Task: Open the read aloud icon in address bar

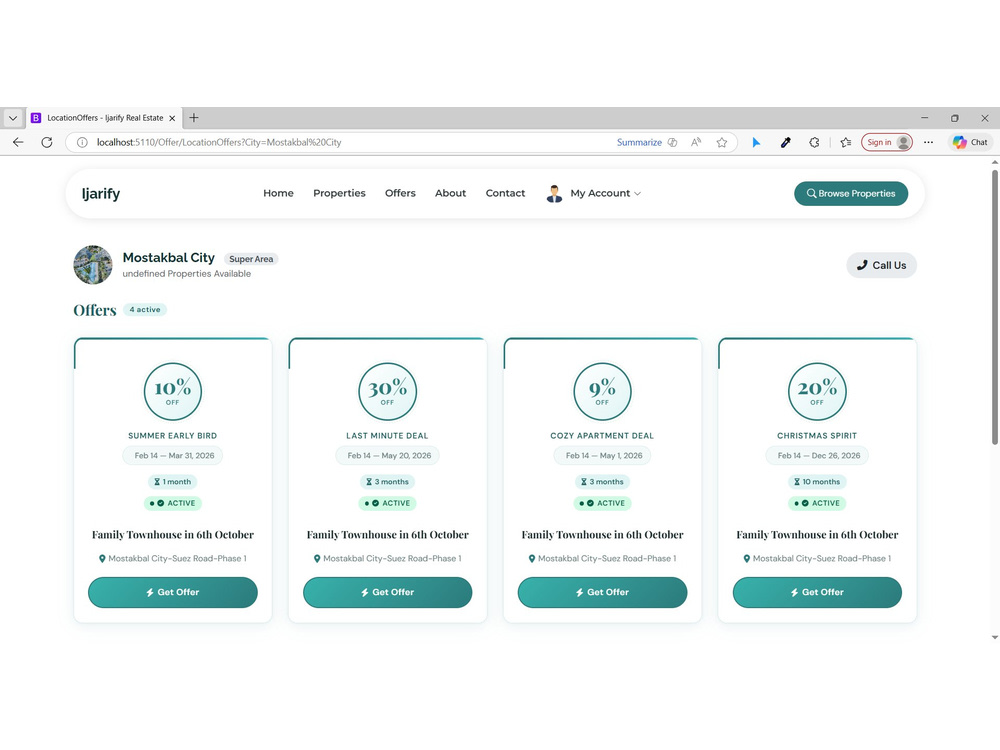Action: pyautogui.click(x=696, y=142)
